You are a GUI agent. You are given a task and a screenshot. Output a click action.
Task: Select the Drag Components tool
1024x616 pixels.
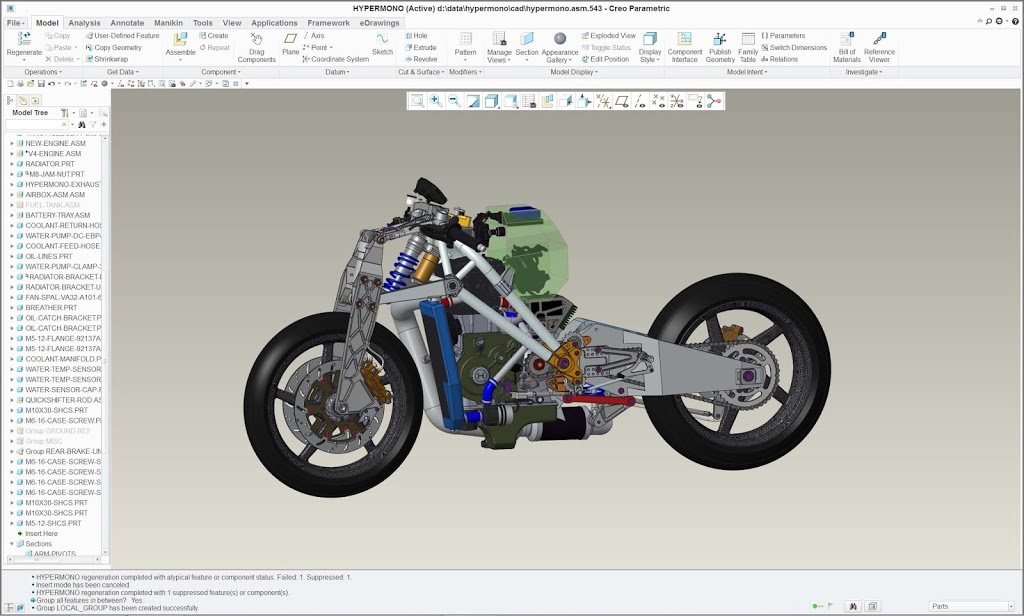coord(256,41)
